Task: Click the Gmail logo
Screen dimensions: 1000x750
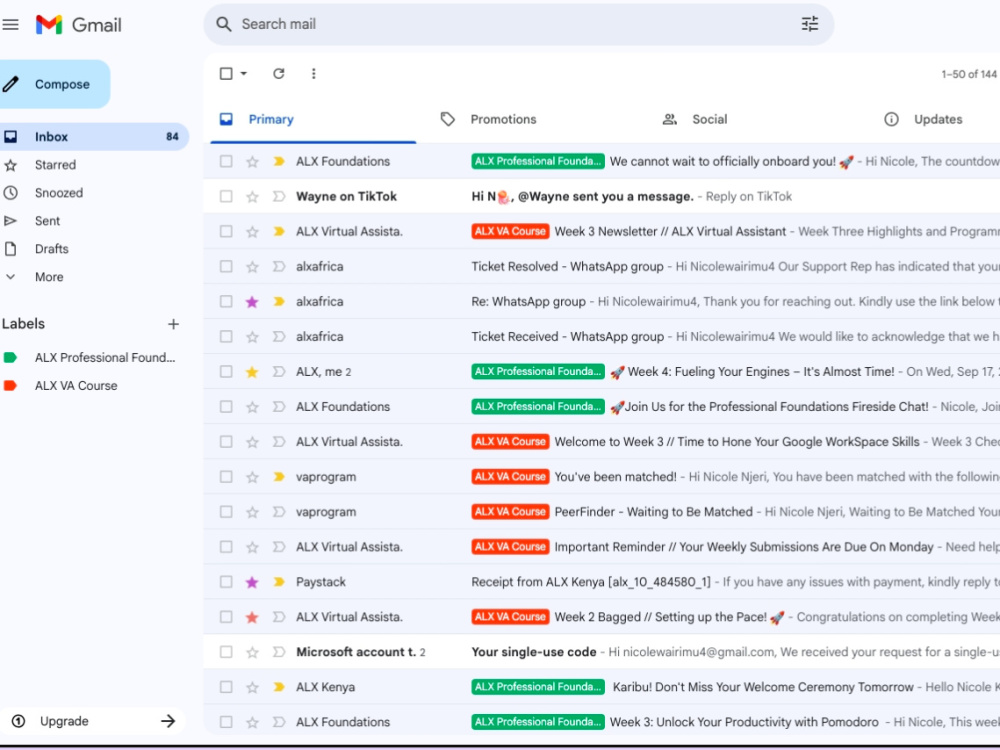Action: (78, 25)
